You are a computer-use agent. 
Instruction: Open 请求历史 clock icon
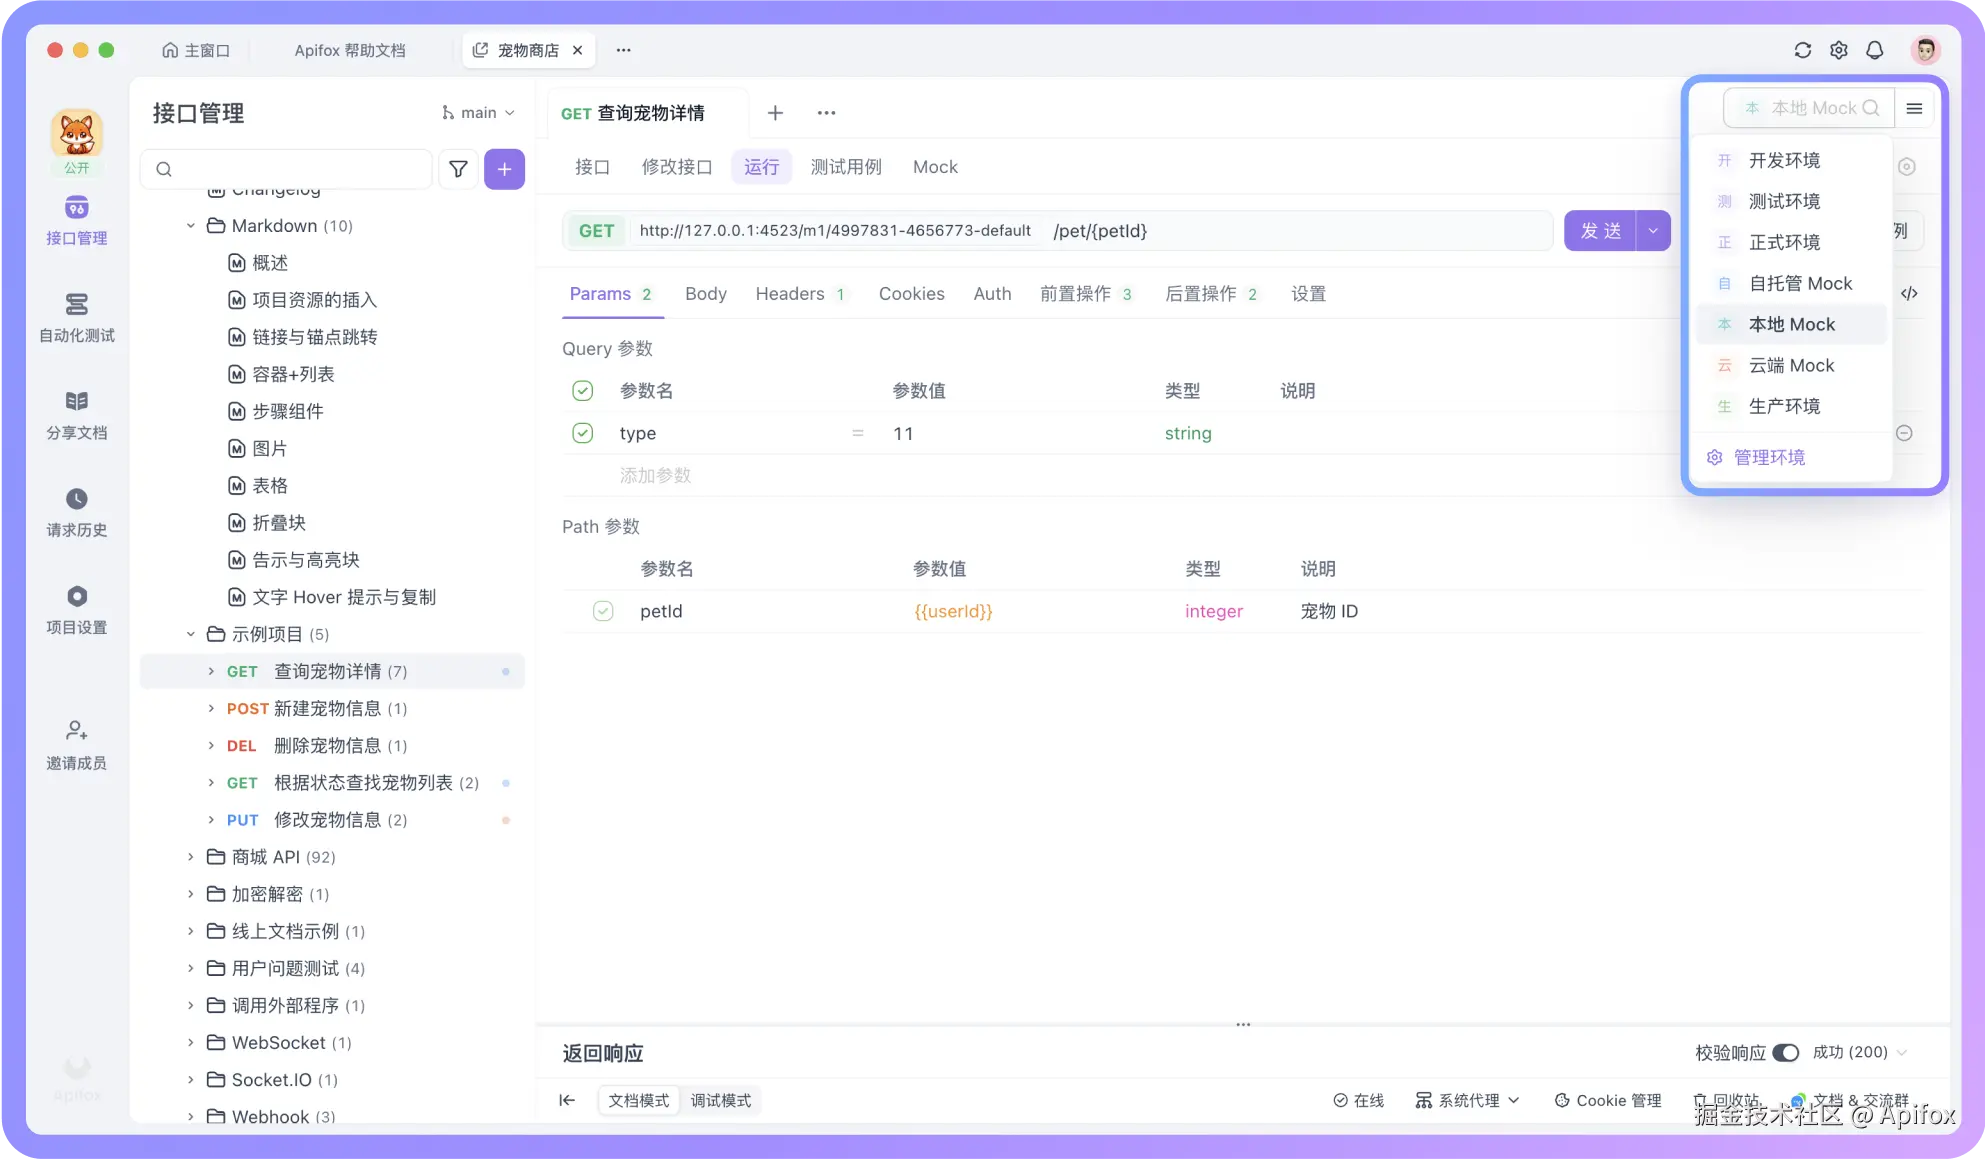point(76,499)
